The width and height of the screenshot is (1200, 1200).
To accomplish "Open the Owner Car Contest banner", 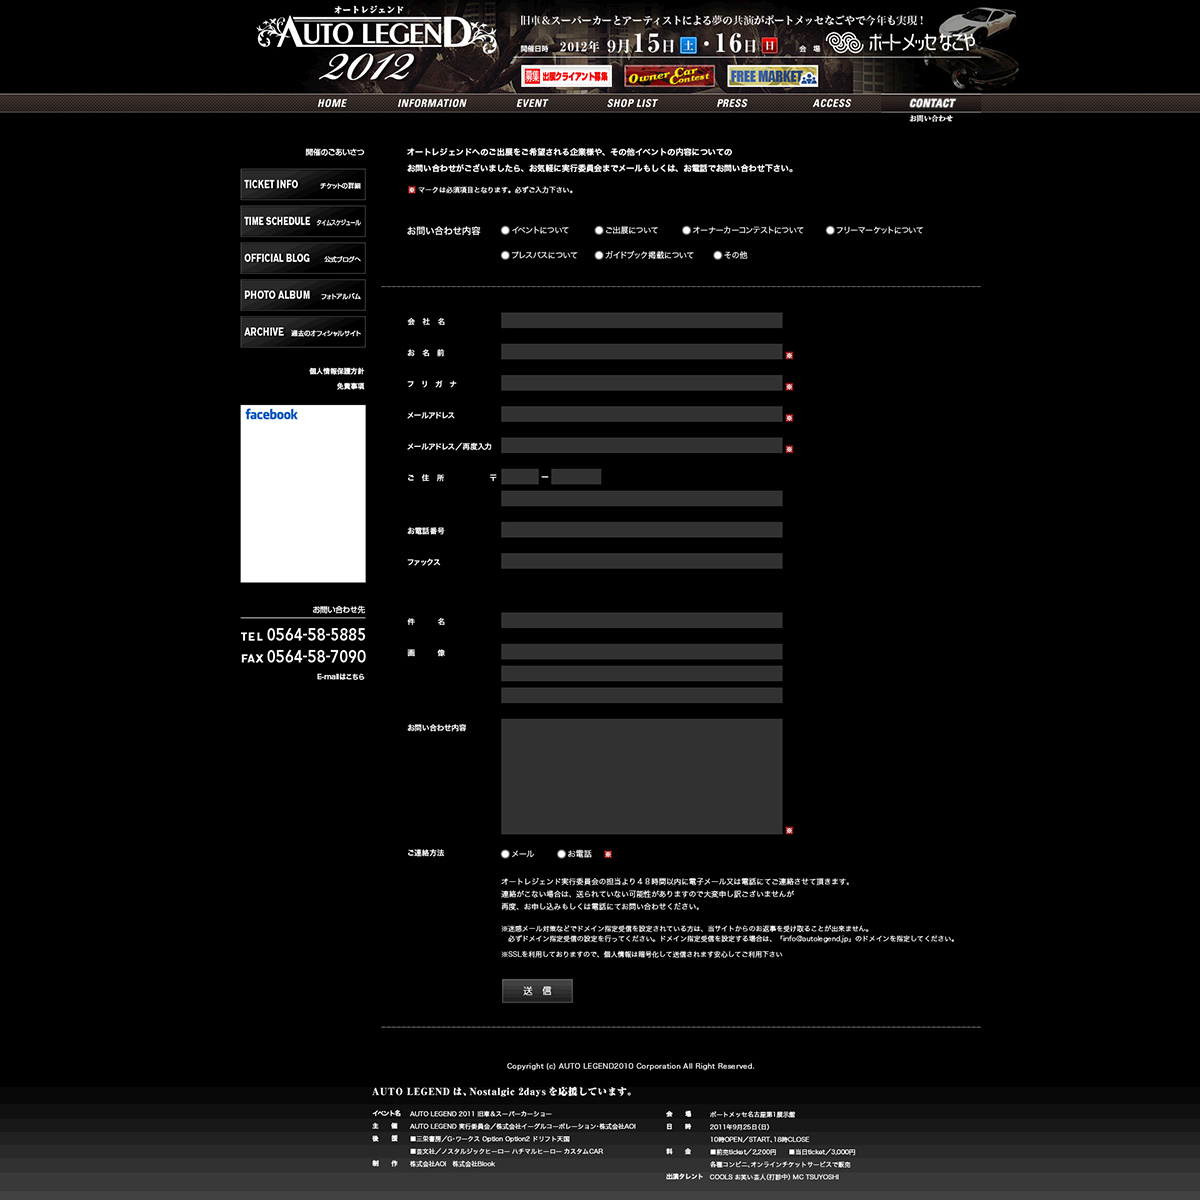I will (670, 76).
